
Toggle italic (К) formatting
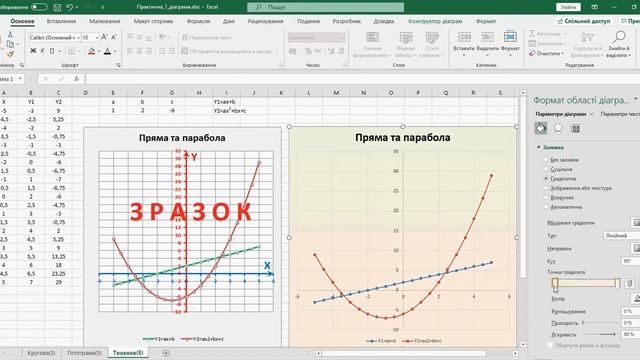coord(42,51)
